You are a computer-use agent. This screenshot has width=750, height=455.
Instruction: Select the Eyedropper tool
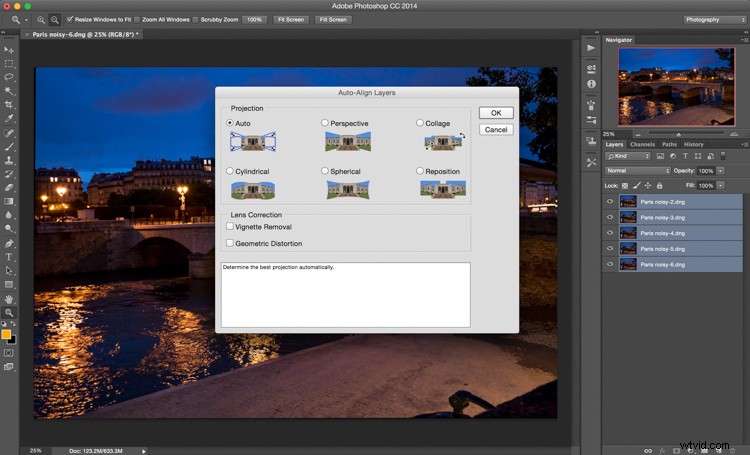(9, 118)
